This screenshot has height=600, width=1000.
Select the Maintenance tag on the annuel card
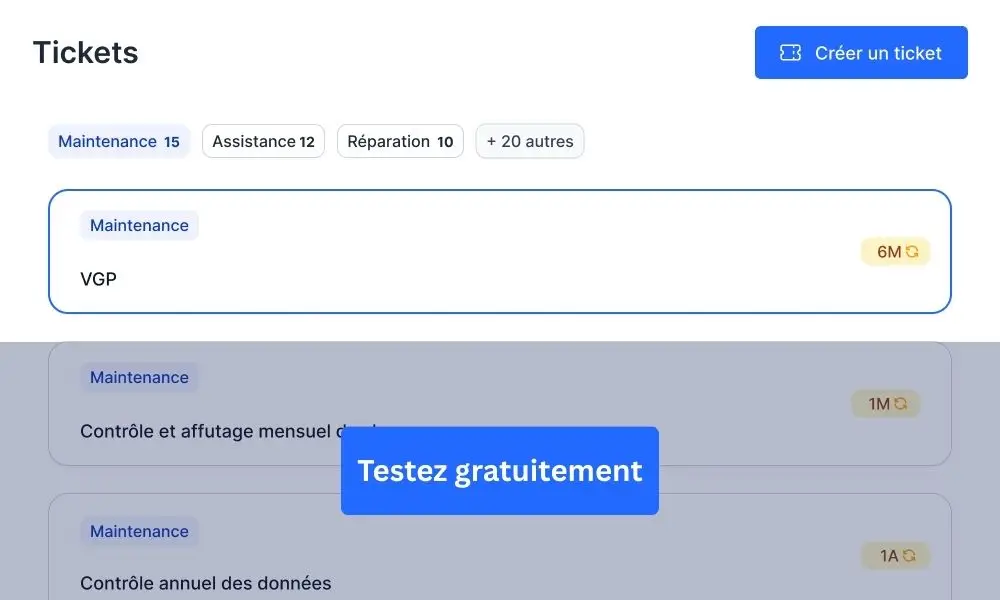(139, 531)
